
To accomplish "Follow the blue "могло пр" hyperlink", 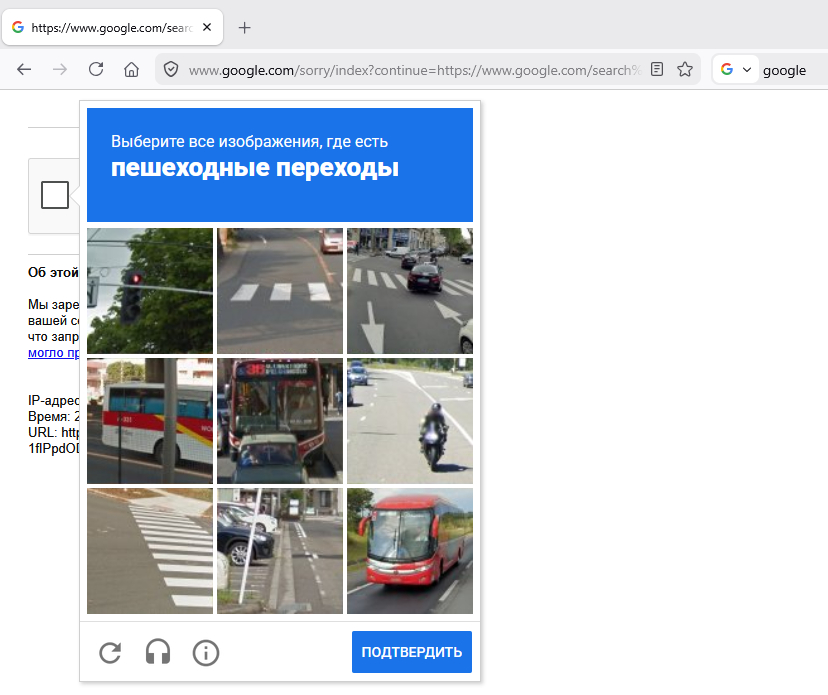I will [x=53, y=352].
